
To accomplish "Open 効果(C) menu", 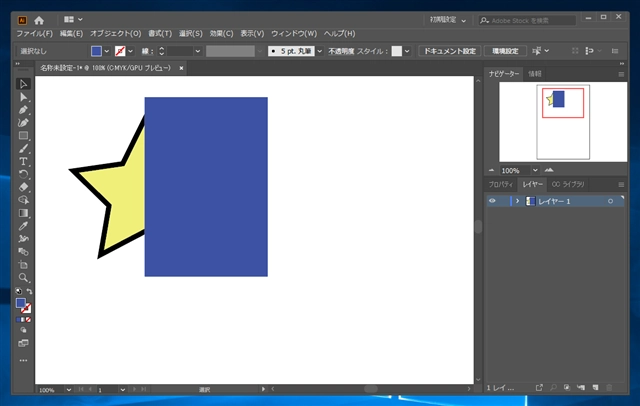I will coord(221,33).
